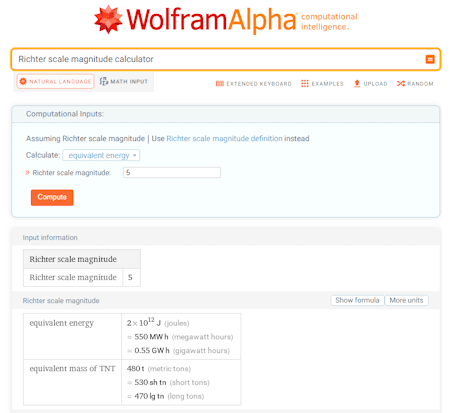Image resolution: width=450 pixels, height=413 pixels.
Task: Open the Calculate equivalent energy dropdown
Action: click(x=101, y=155)
